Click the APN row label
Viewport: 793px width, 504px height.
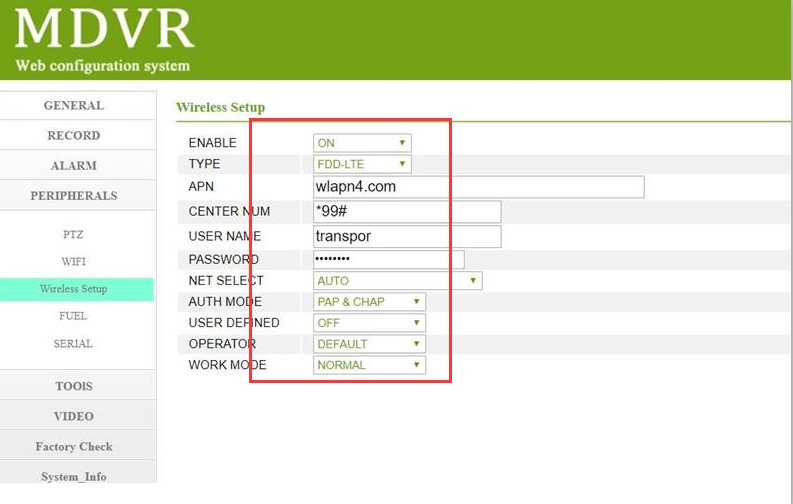point(201,187)
